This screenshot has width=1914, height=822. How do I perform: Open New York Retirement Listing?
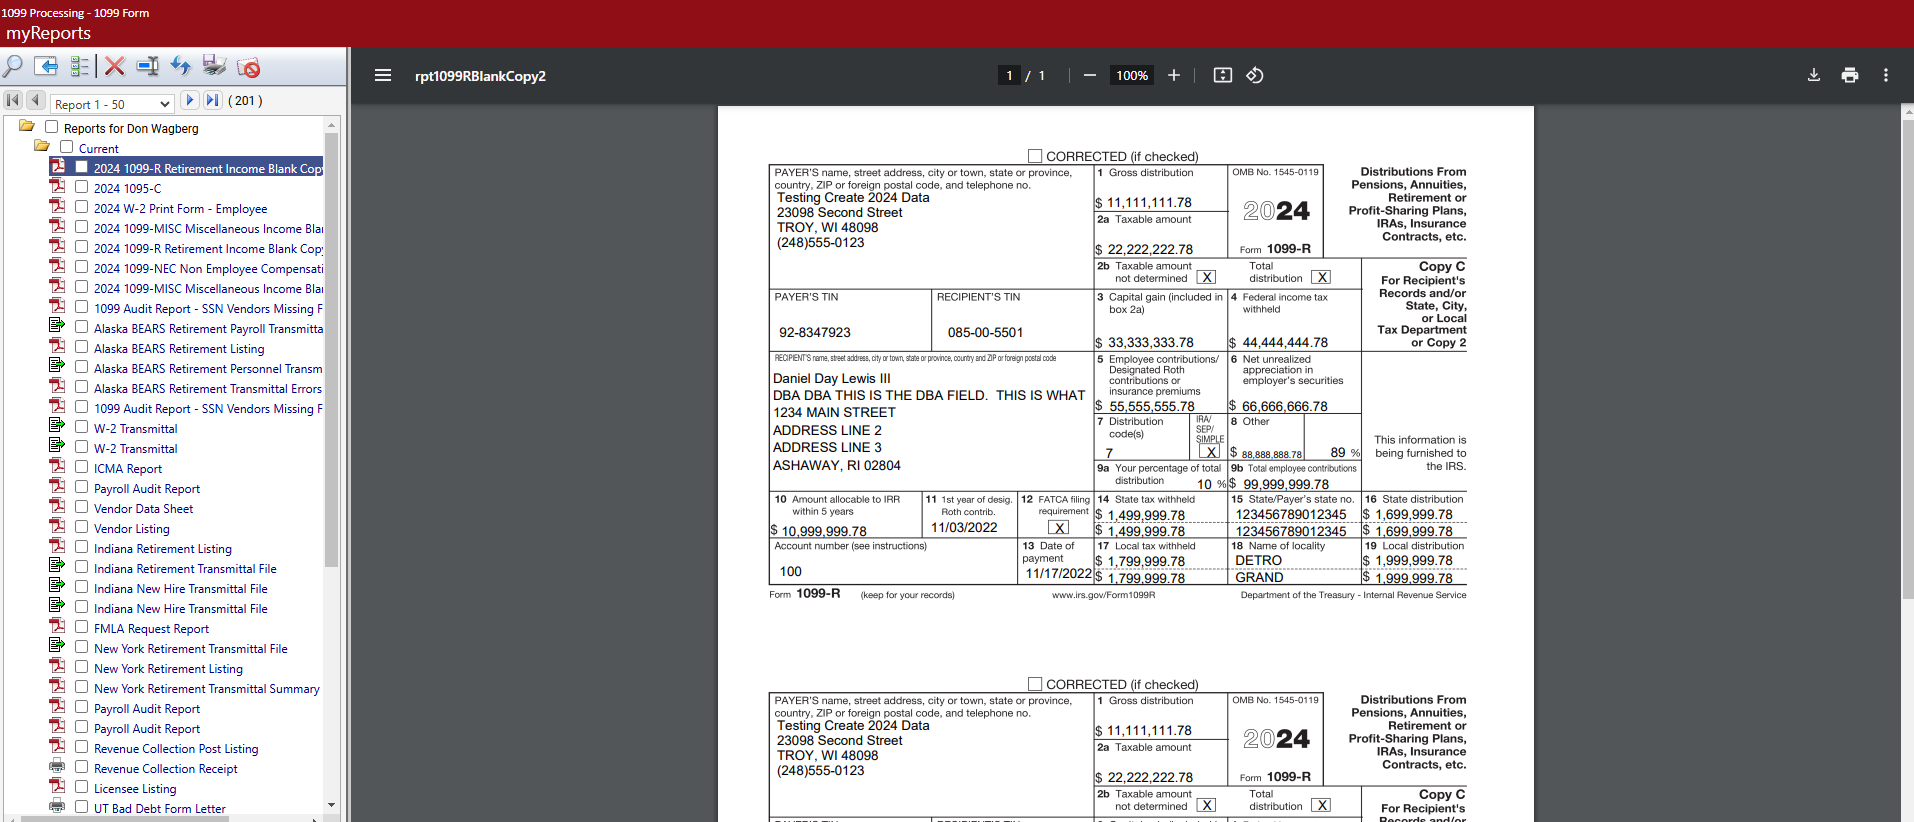pos(168,668)
